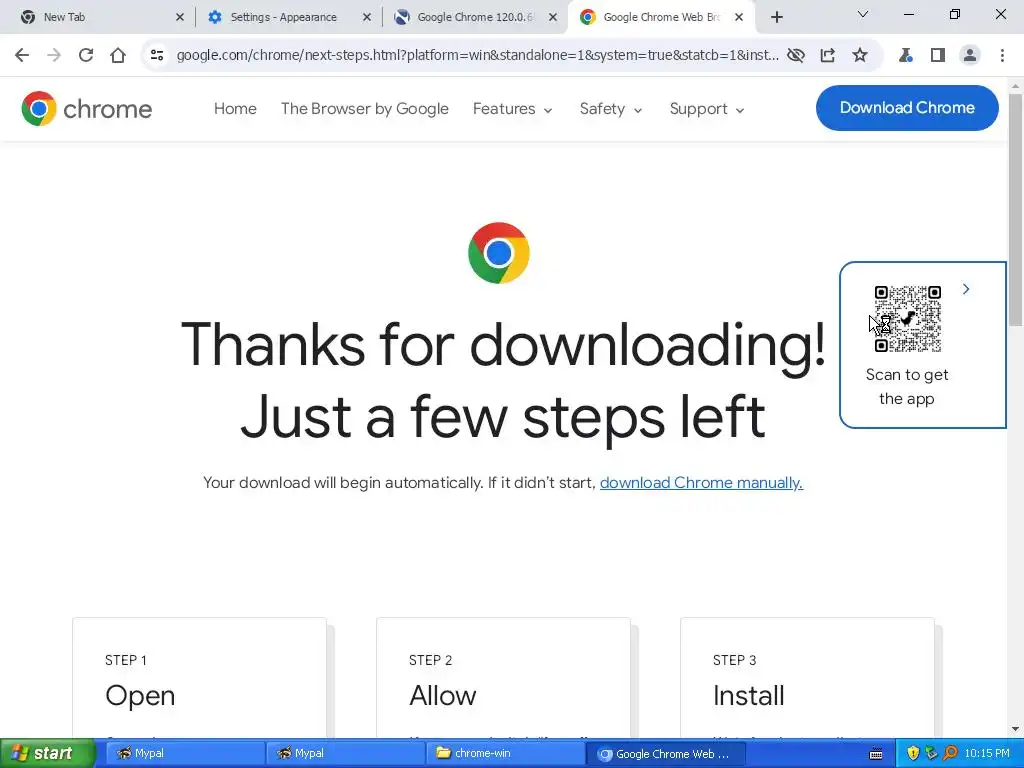
Task: Click the network tray icon beside shield
Action: click(x=931, y=754)
